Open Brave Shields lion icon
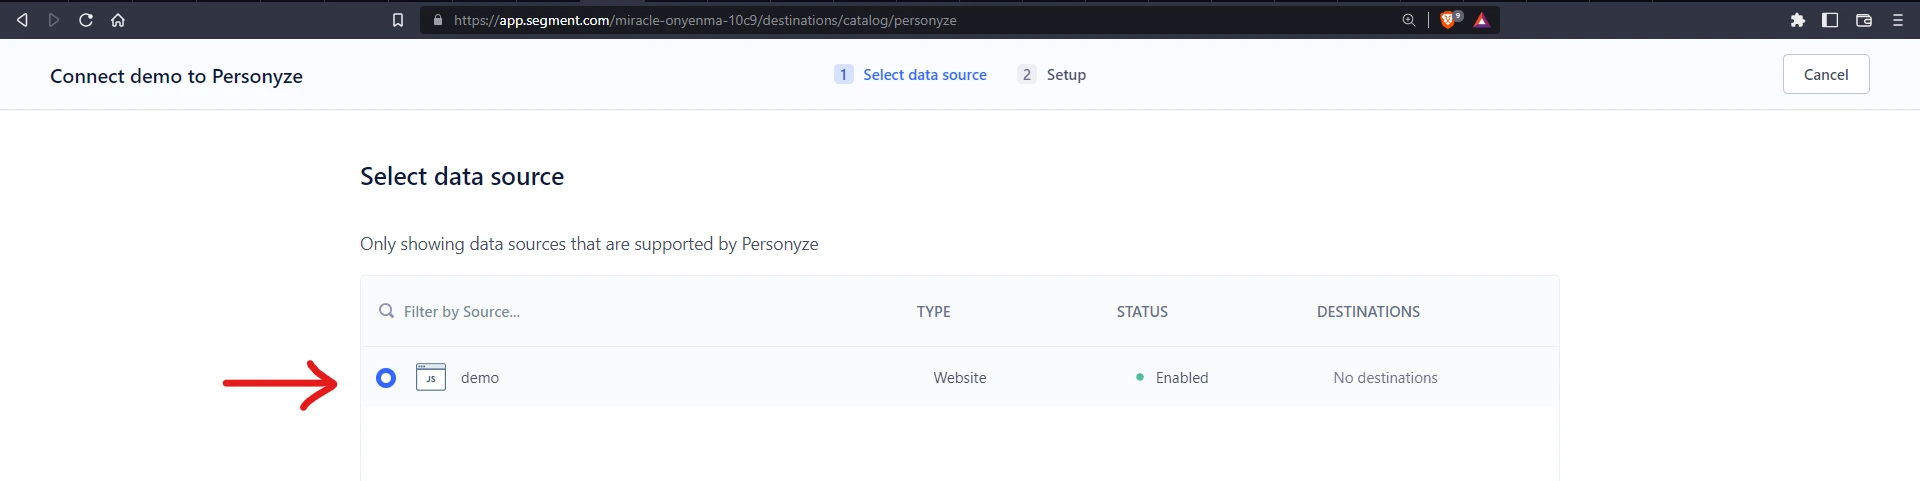Viewport: 1920px width, 481px height. (x=1449, y=20)
